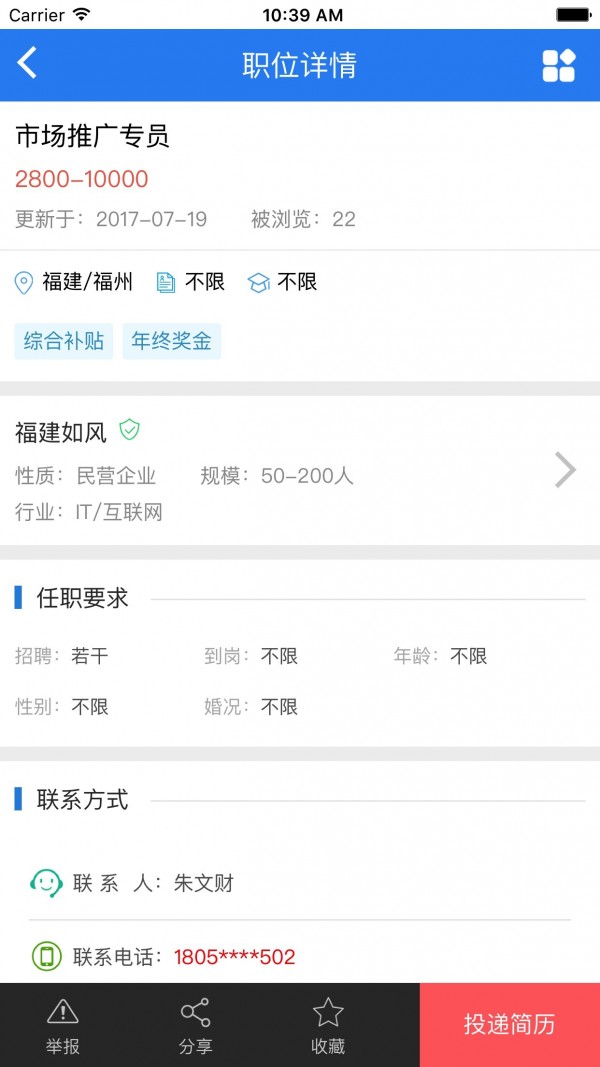Select the 综合补贴 benefit tag
Image resolution: width=600 pixels, height=1067 pixels.
point(62,341)
